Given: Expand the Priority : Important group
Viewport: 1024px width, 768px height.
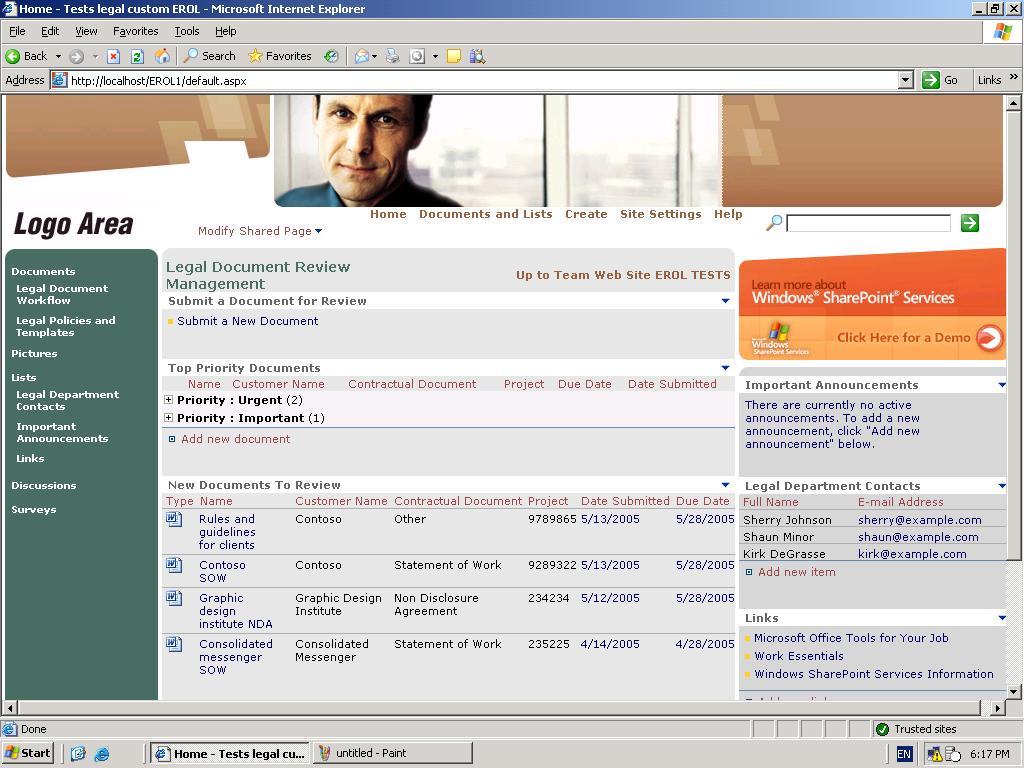Looking at the screenshot, I should (169, 418).
